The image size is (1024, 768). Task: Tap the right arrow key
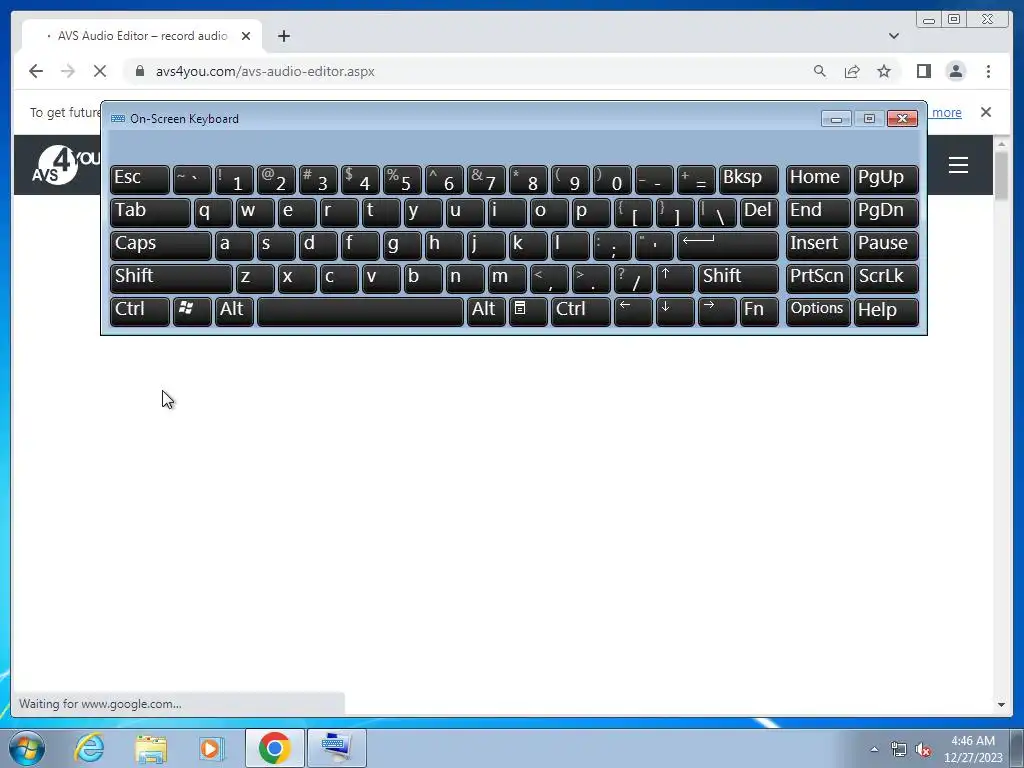[717, 311]
